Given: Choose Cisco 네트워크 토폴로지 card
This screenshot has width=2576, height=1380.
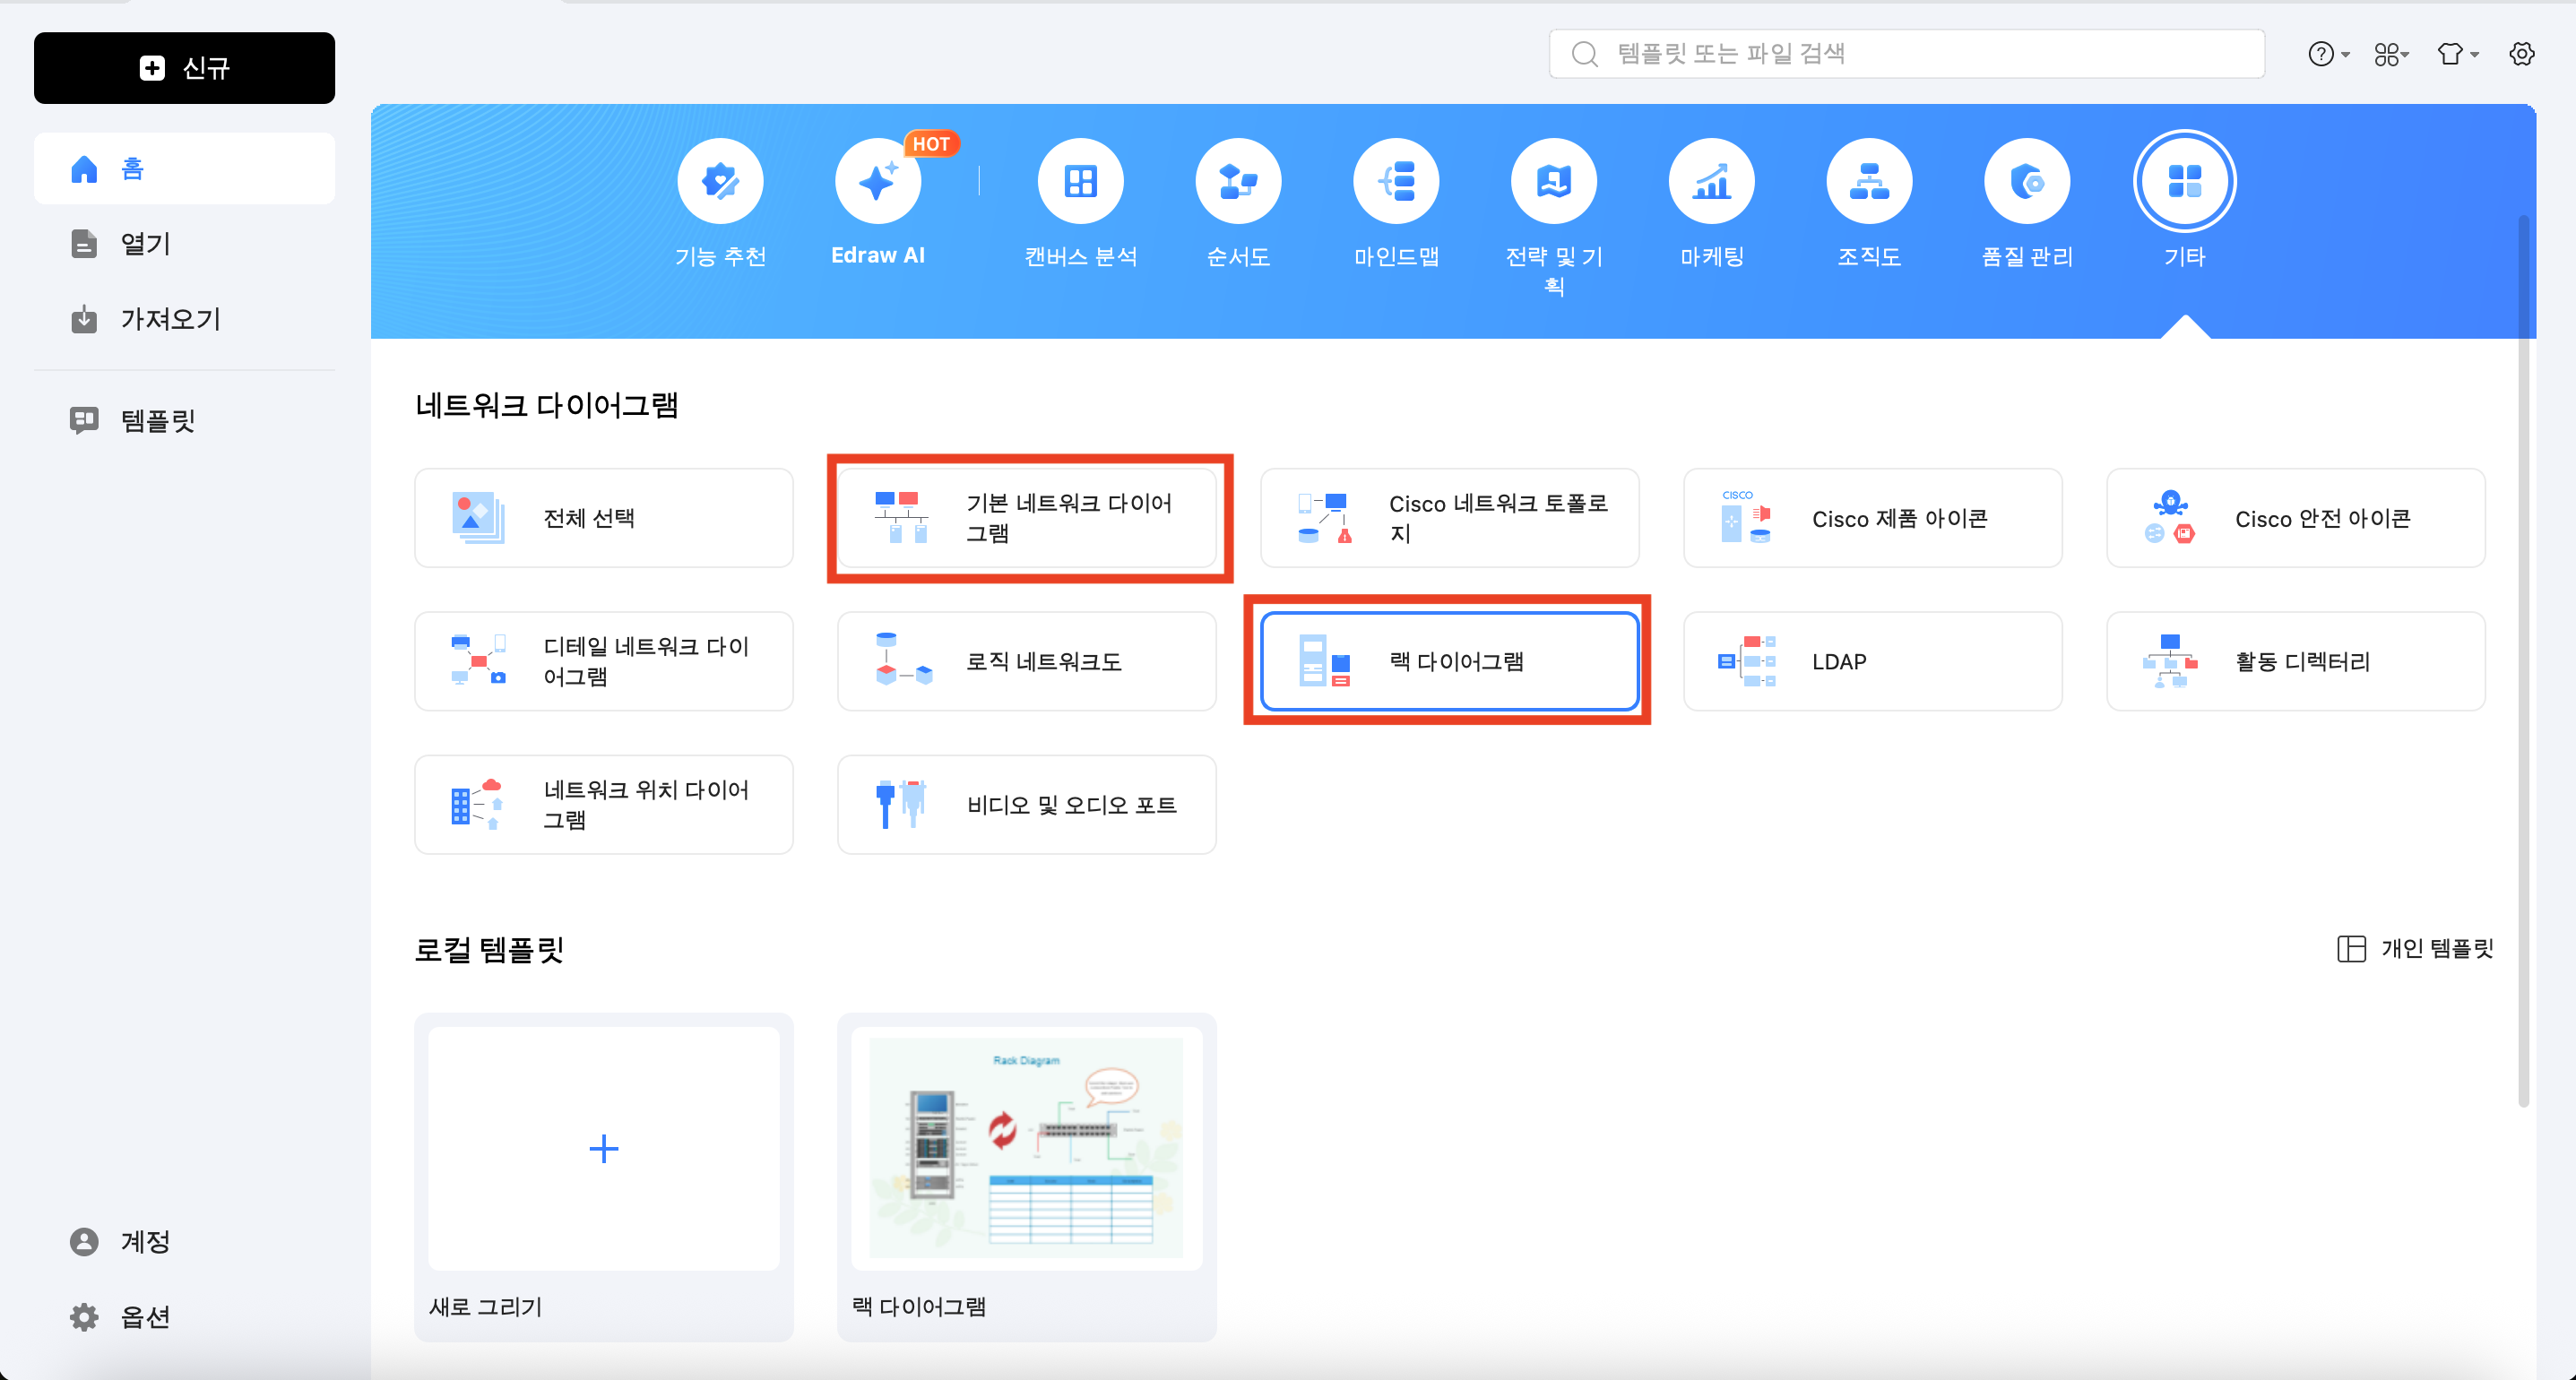Looking at the screenshot, I should click(1449, 518).
